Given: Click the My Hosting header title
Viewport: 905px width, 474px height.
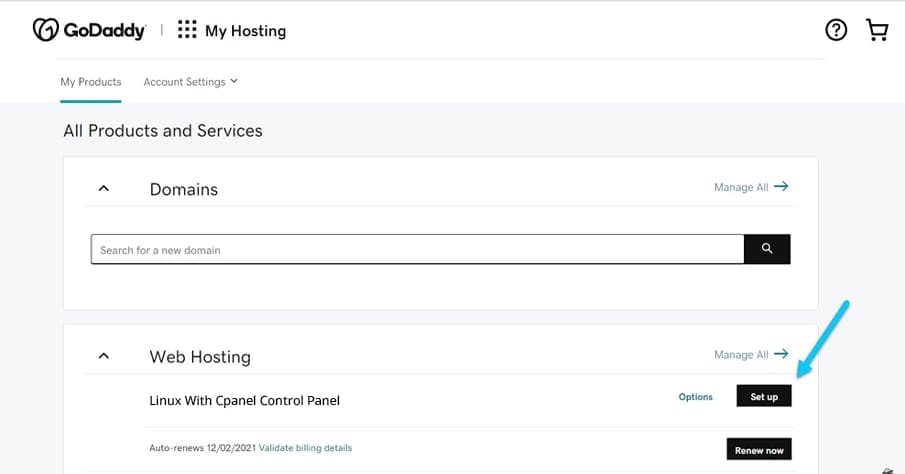Looking at the screenshot, I should [245, 31].
